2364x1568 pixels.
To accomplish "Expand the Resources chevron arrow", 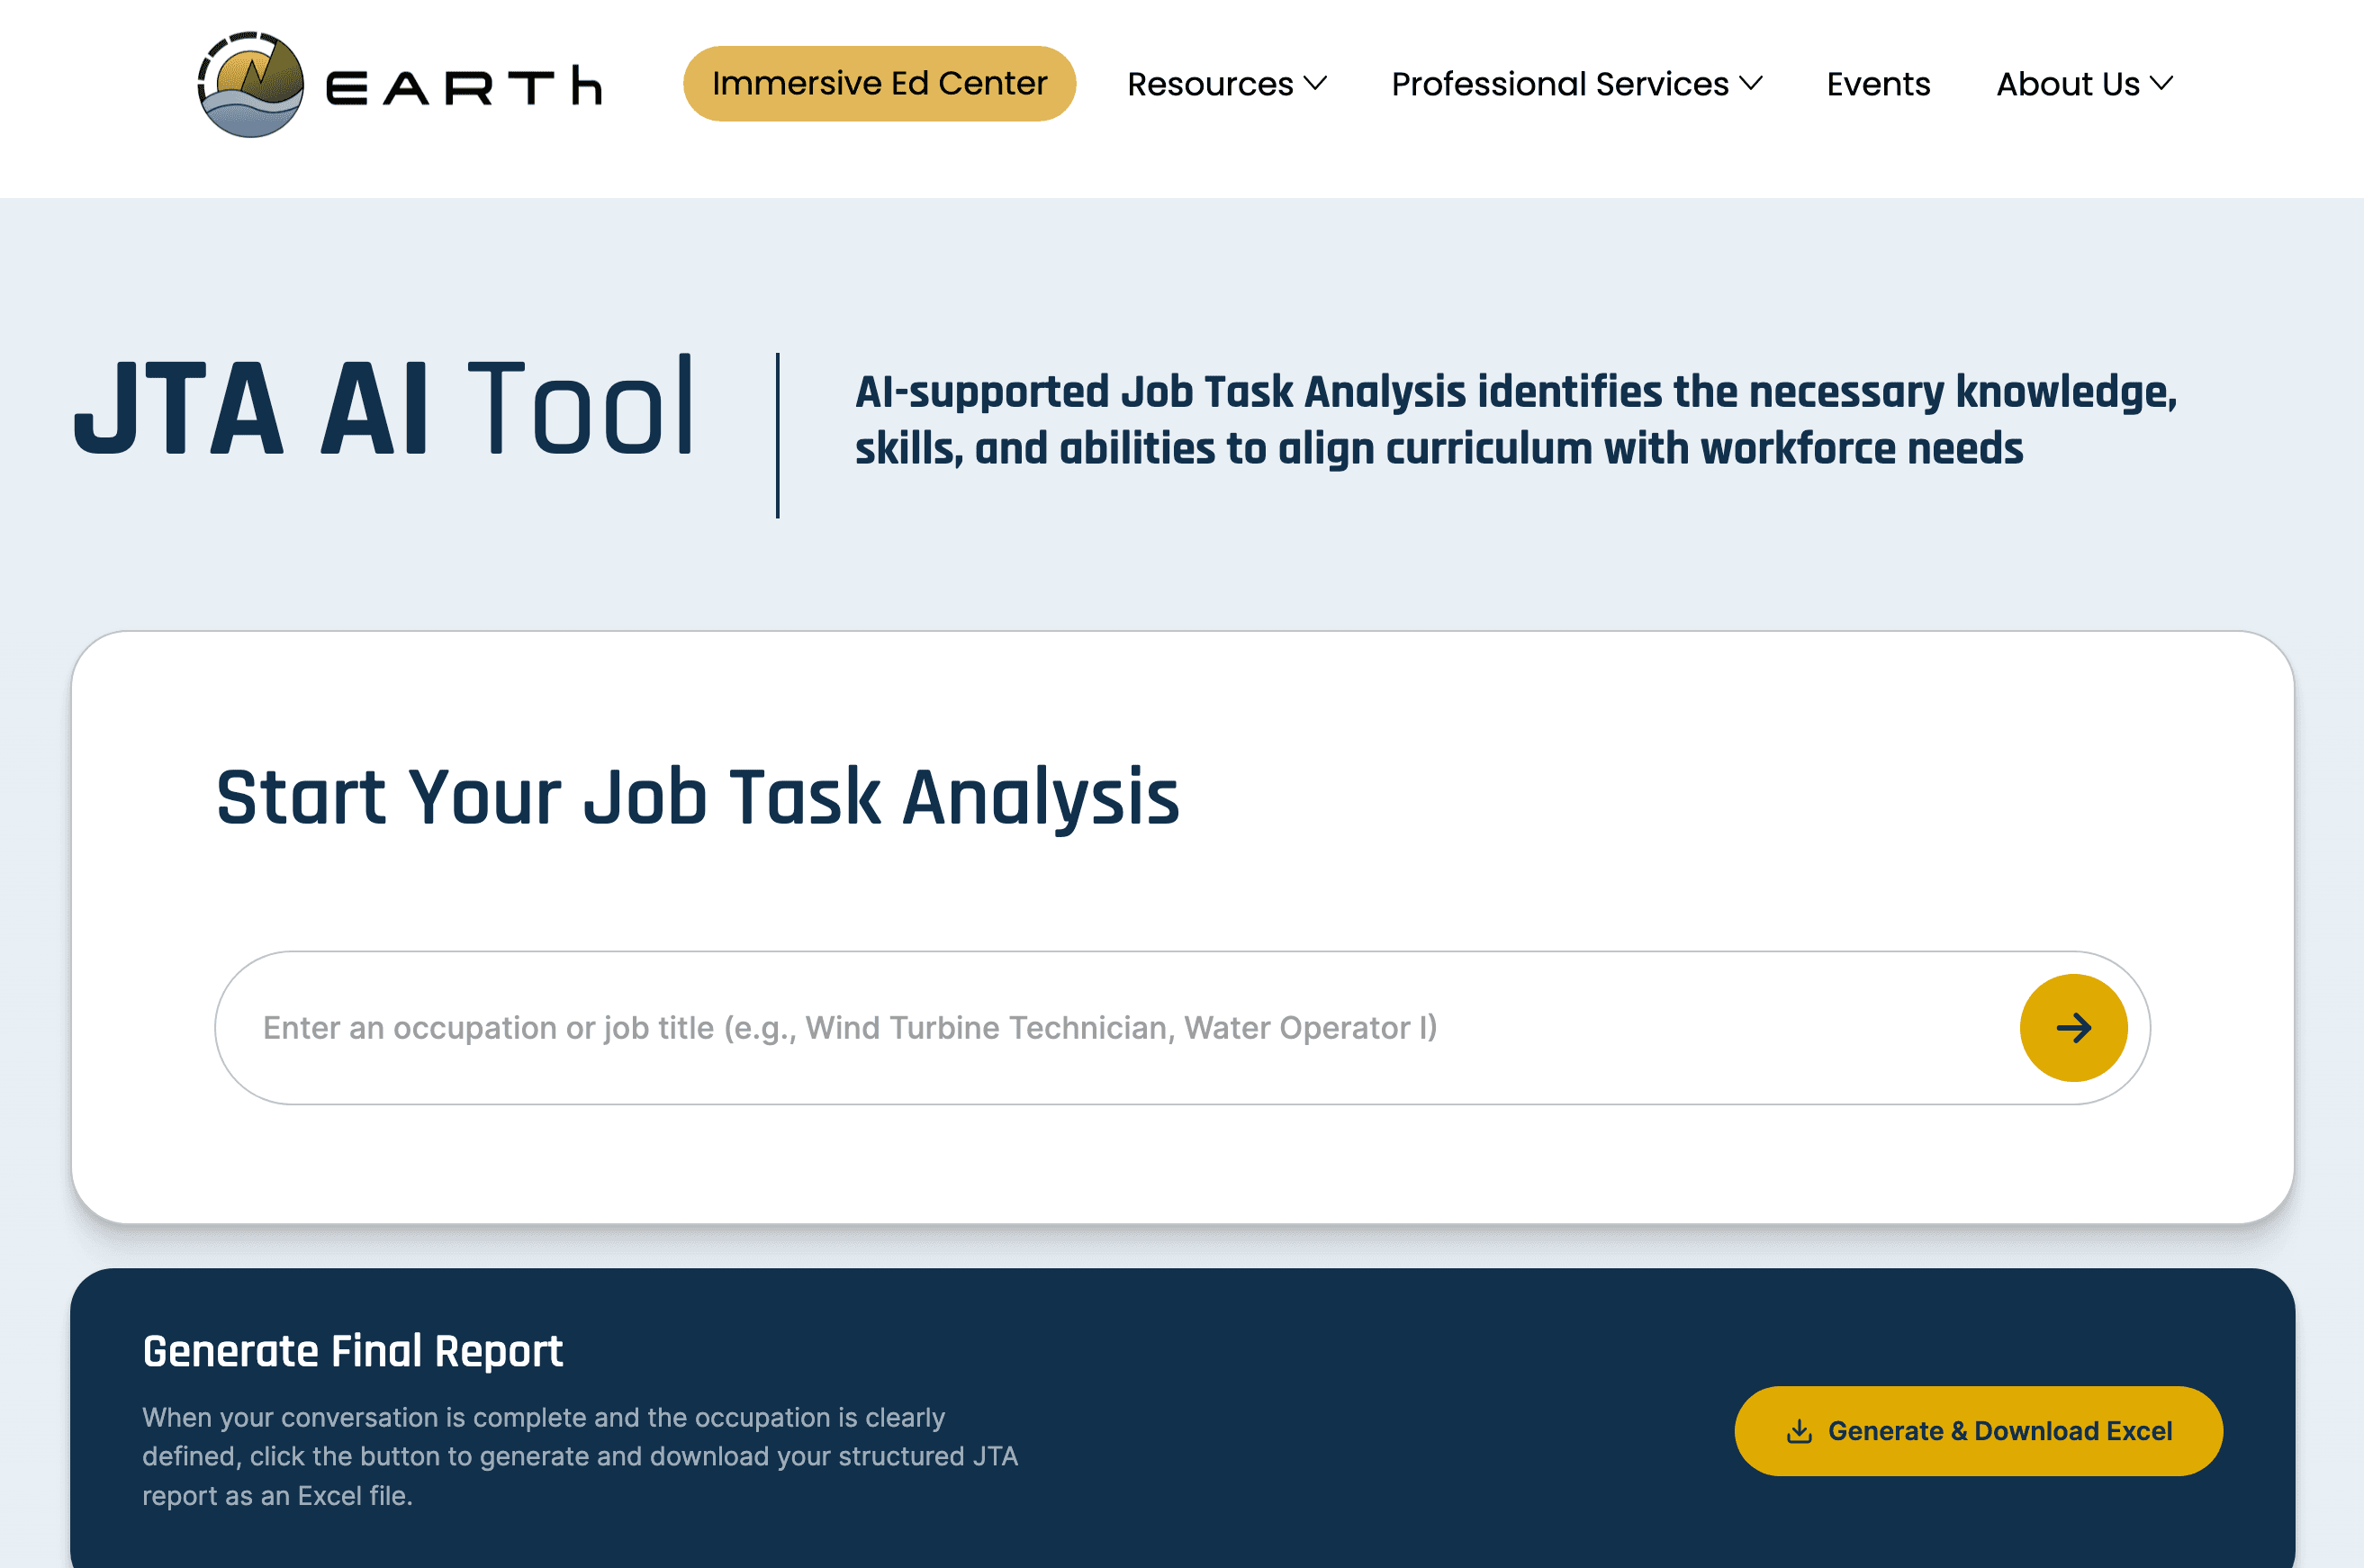I will point(1316,84).
